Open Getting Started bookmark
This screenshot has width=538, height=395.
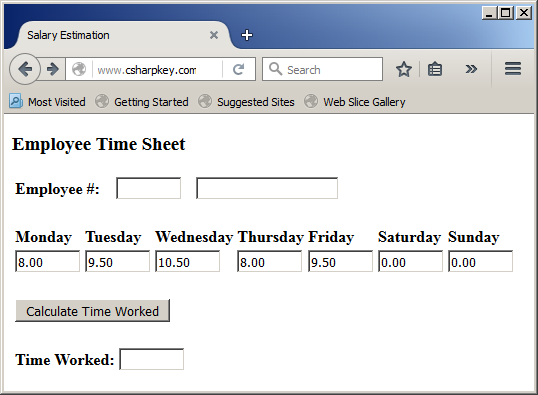pyautogui.click(x=142, y=102)
